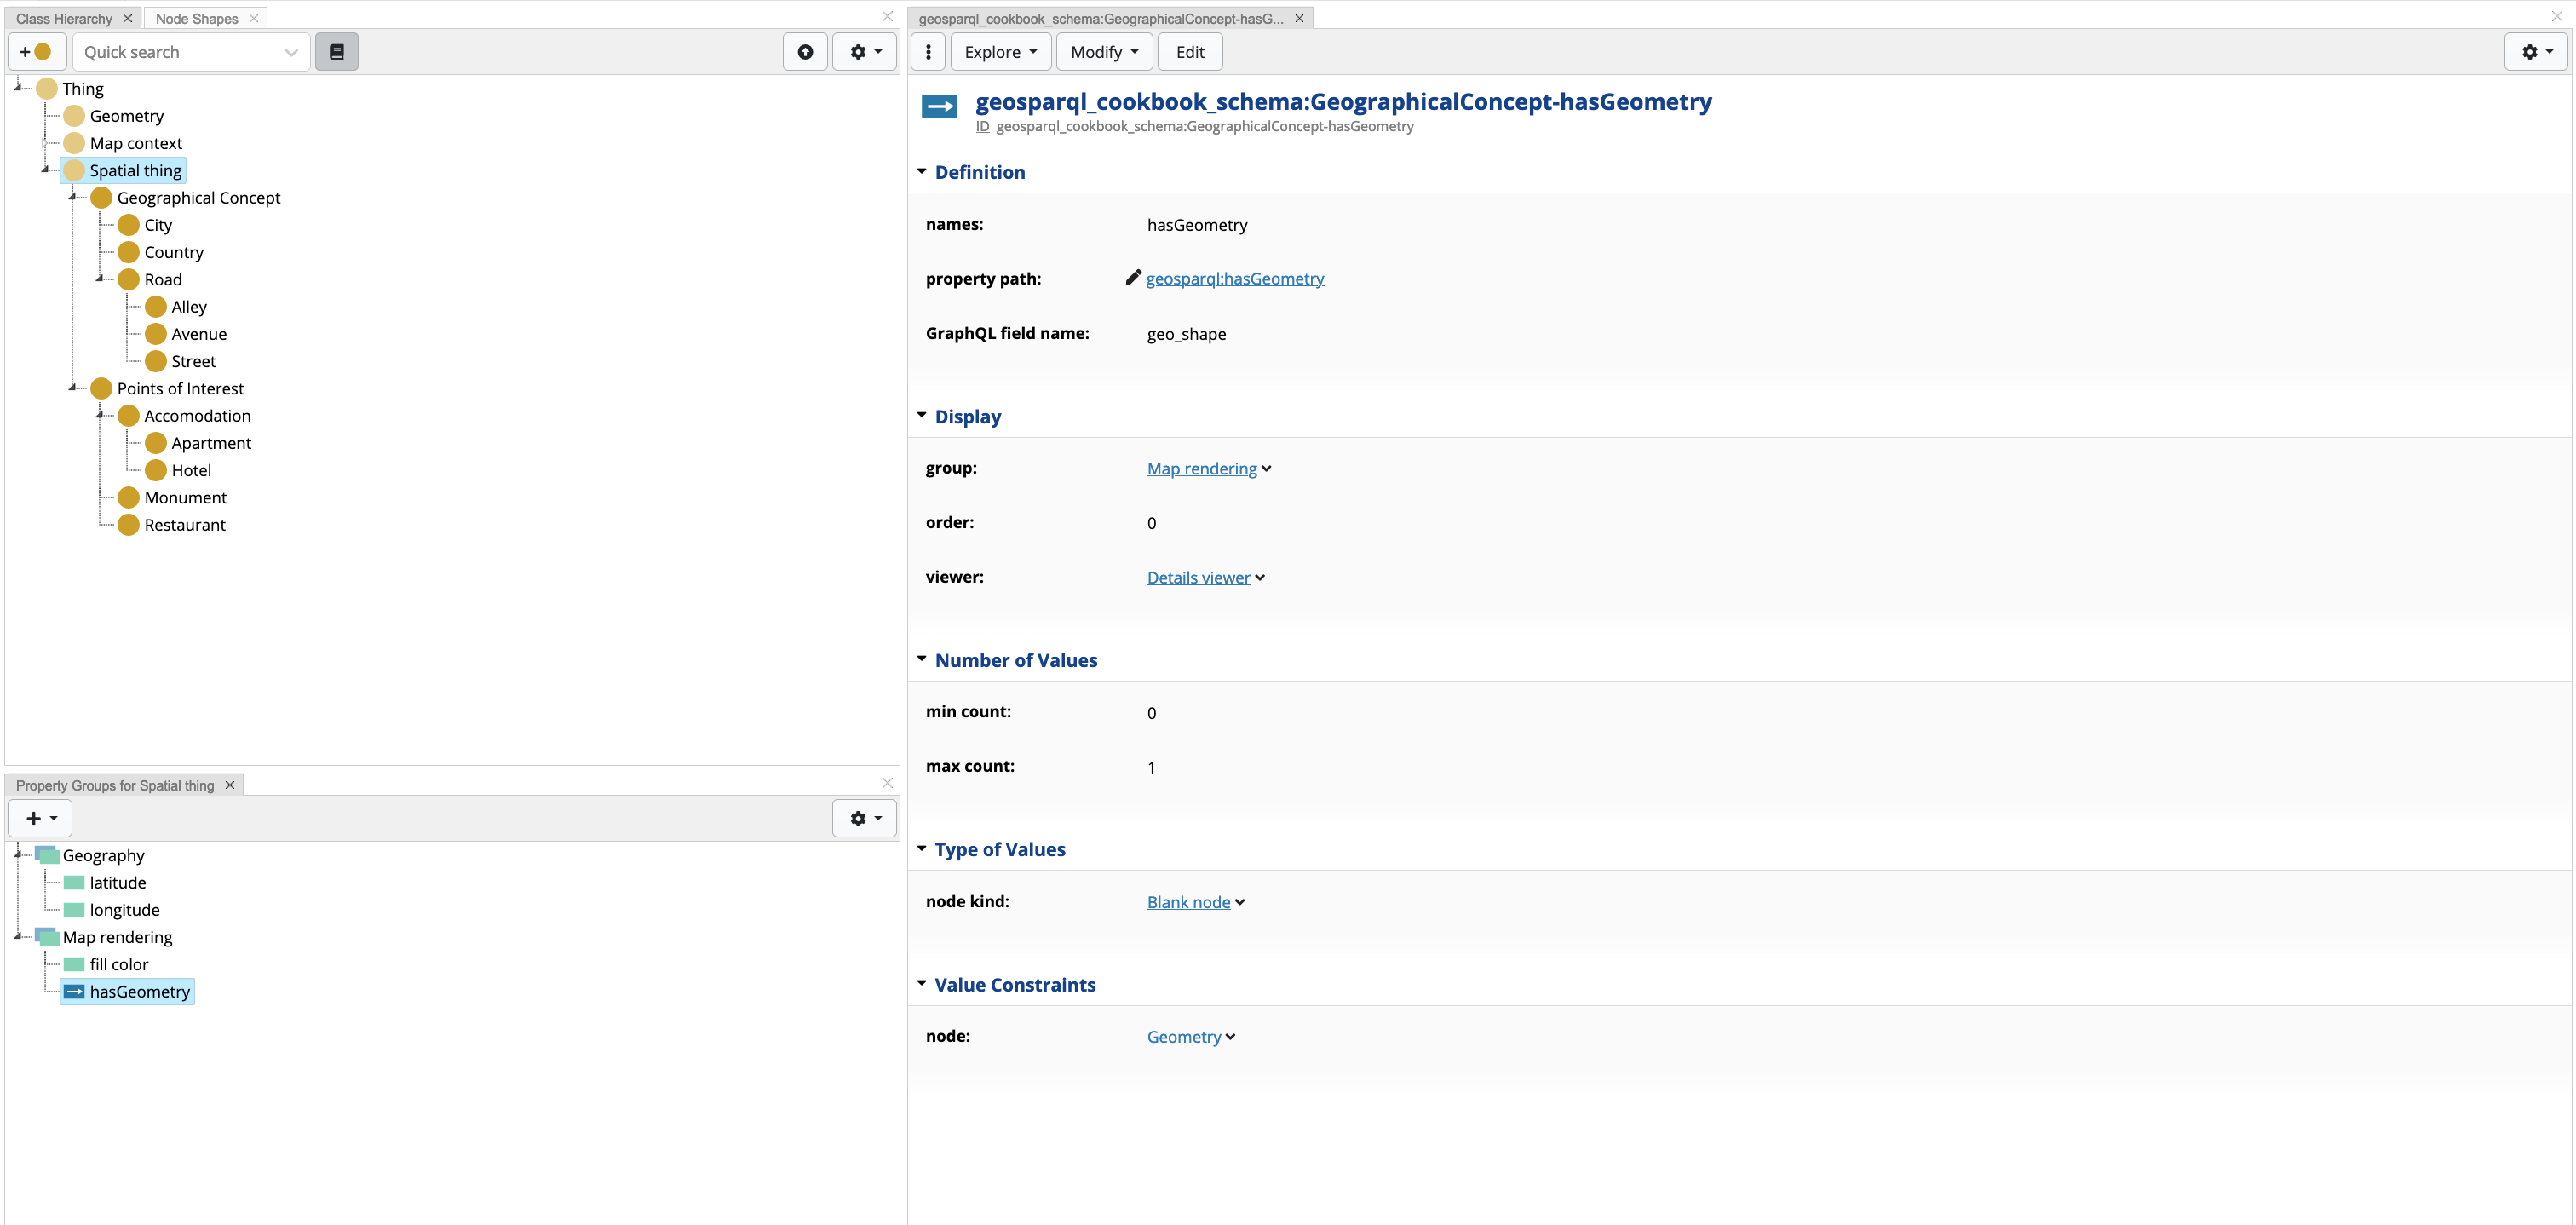Image resolution: width=2576 pixels, height=1225 pixels.
Task: Collapse the Definition section
Action: coord(922,172)
